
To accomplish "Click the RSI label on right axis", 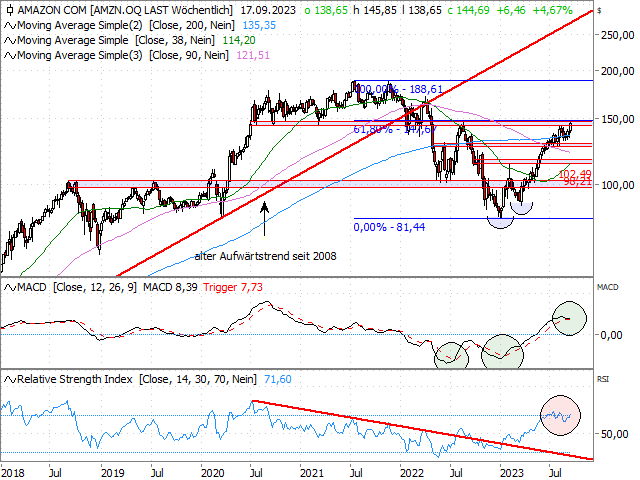I will coord(603,379).
